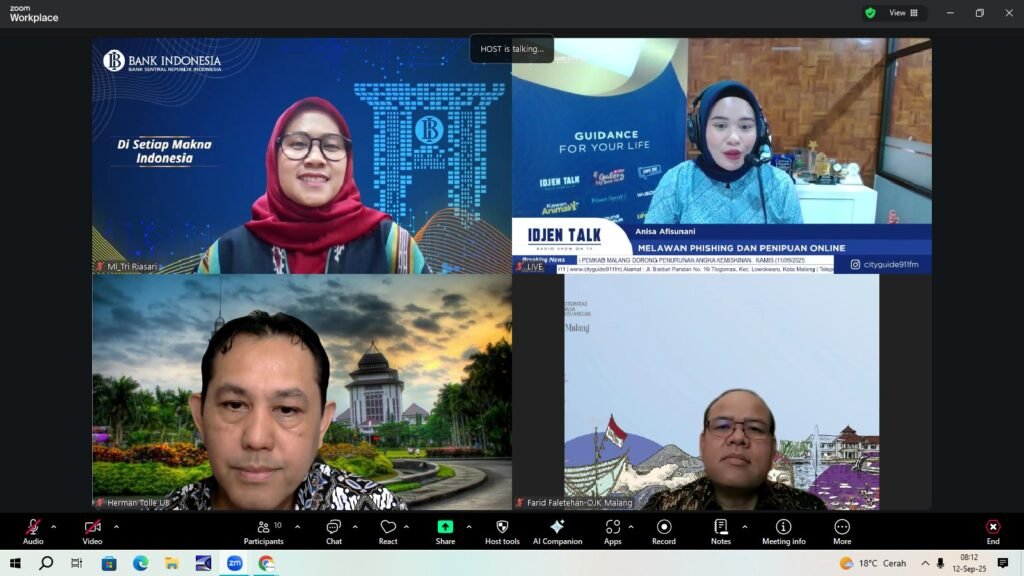Open the Chat panel

pyautogui.click(x=334, y=532)
